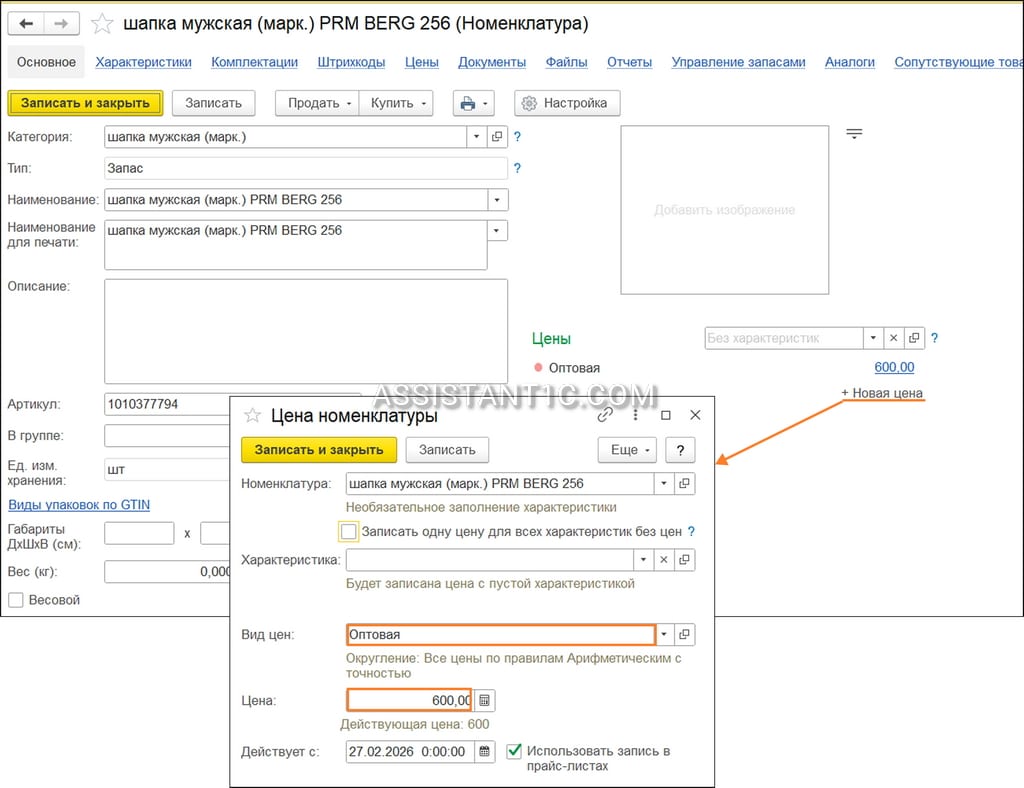The height and width of the screenshot is (788, 1024).
Task: Expand the Вид цен dropdown list
Action: [x=664, y=635]
